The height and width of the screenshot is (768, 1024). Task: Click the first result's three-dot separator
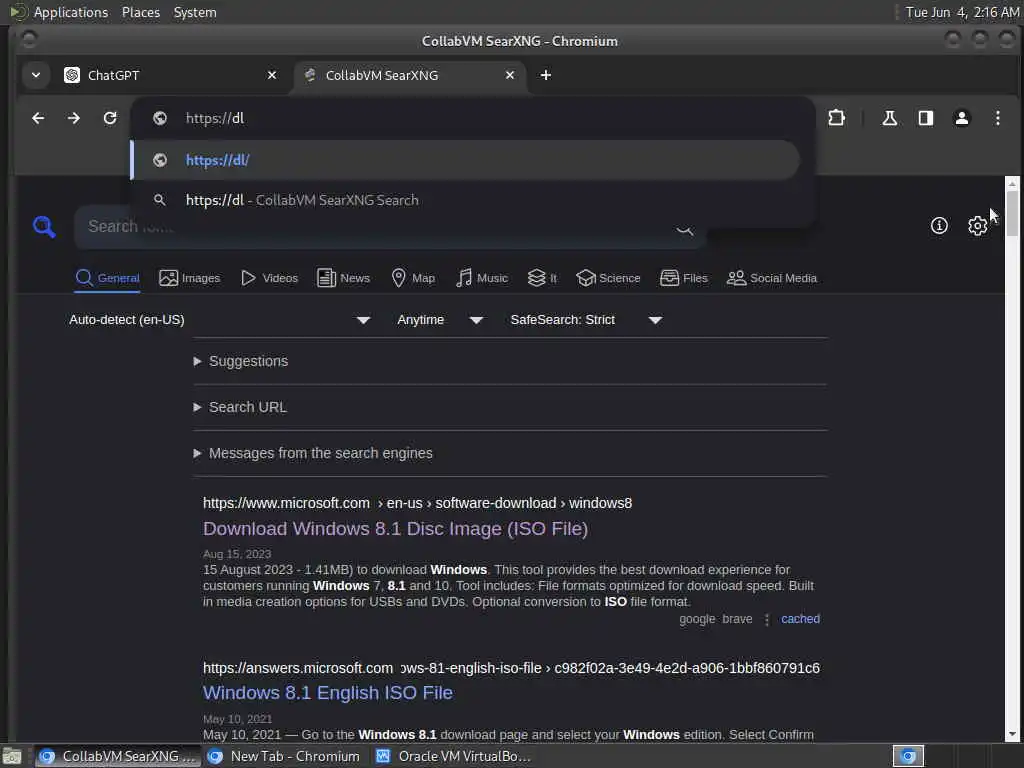(x=767, y=619)
